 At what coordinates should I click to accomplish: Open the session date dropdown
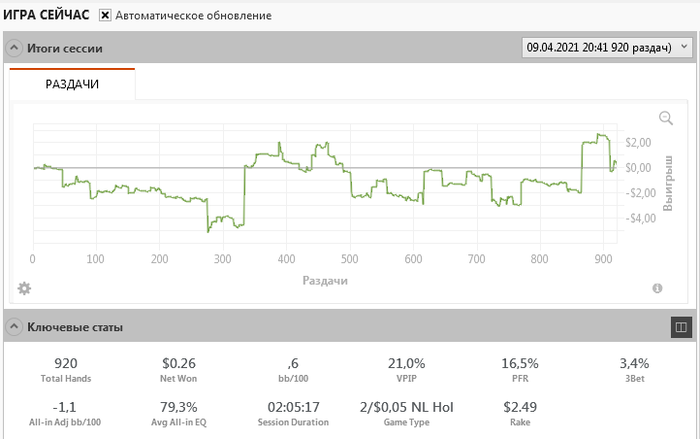(607, 47)
